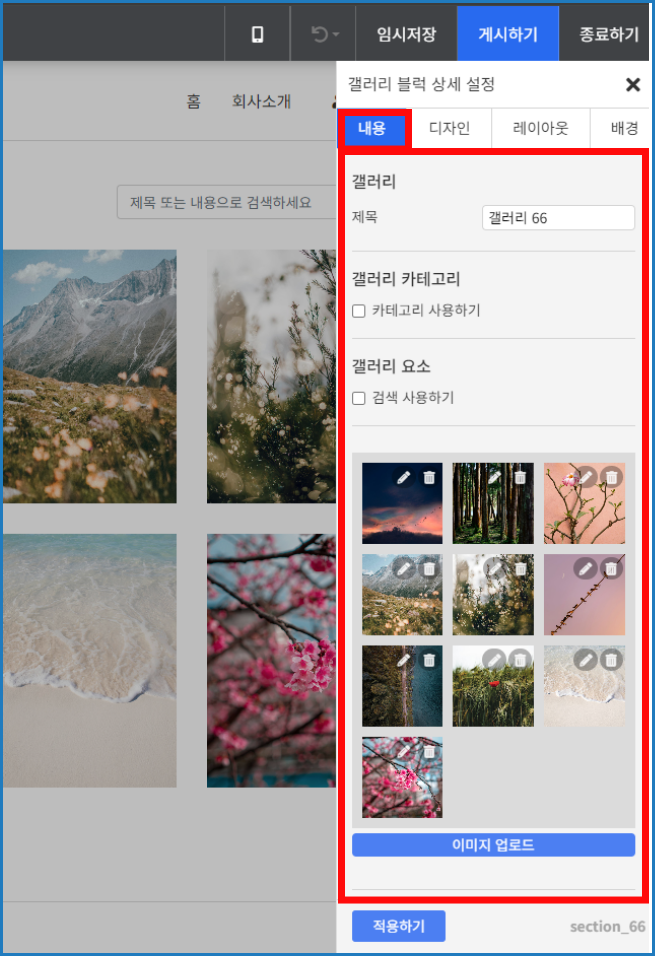Edit the red poppy field image

click(494, 660)
